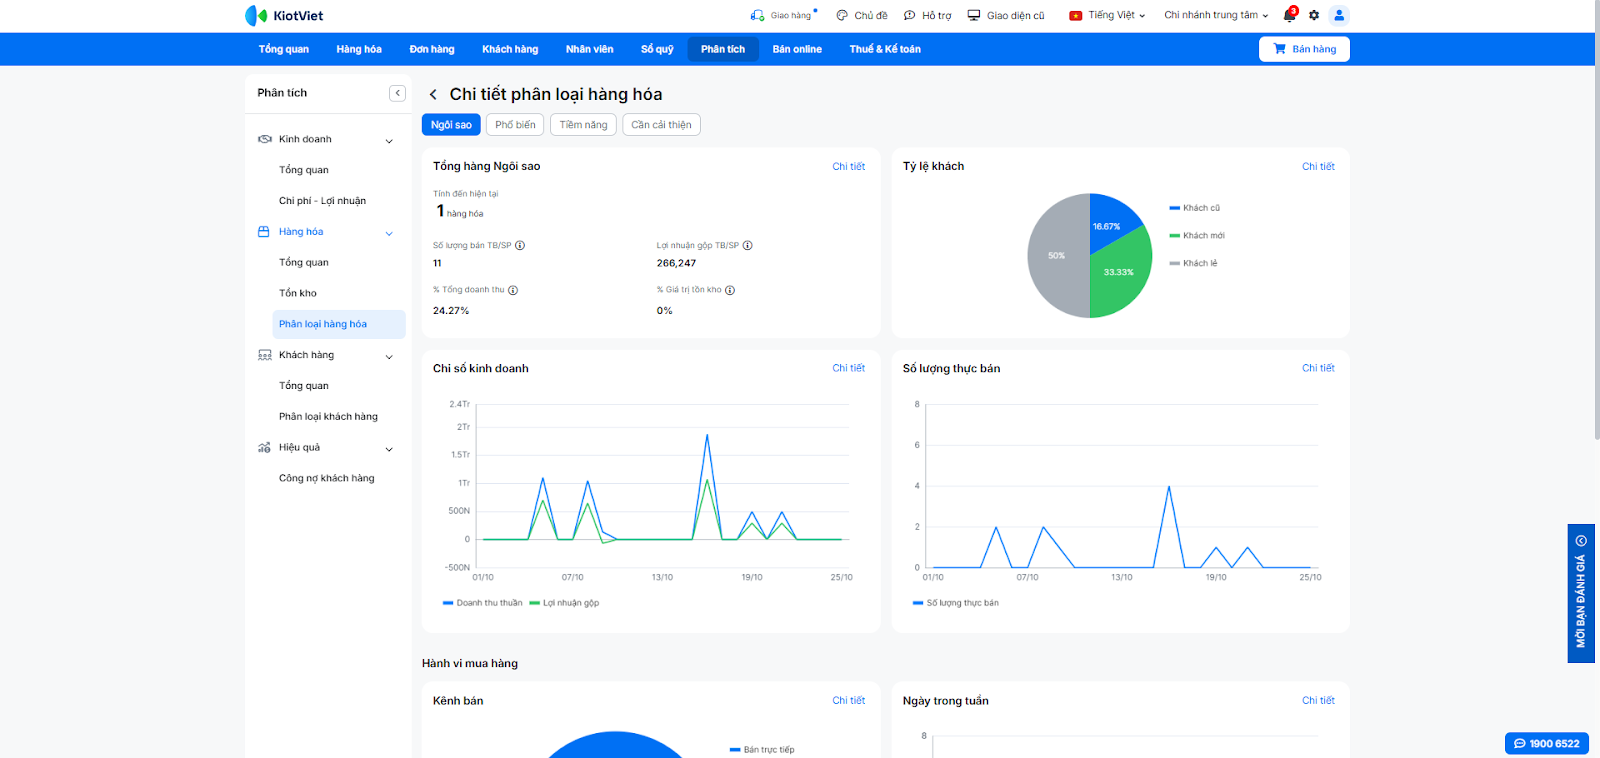Click the 50% gray slice of the pie chart
The height and width of the screenshot is (758, 1600).
(1057, 256)
